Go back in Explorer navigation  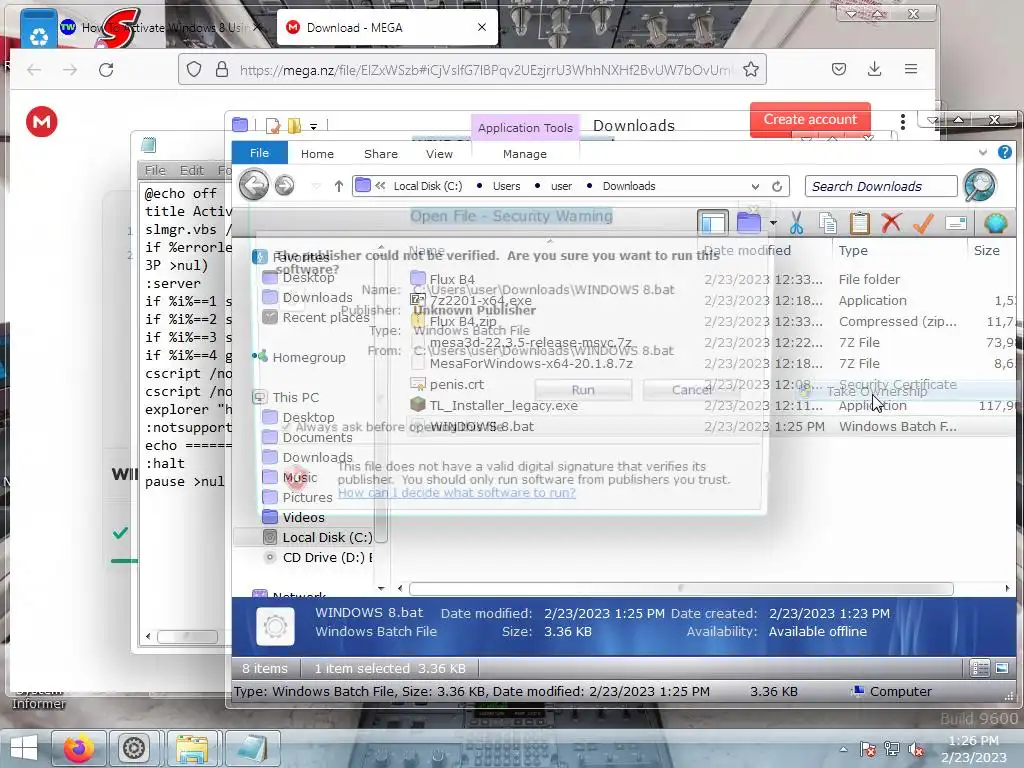tap(253, 185)
